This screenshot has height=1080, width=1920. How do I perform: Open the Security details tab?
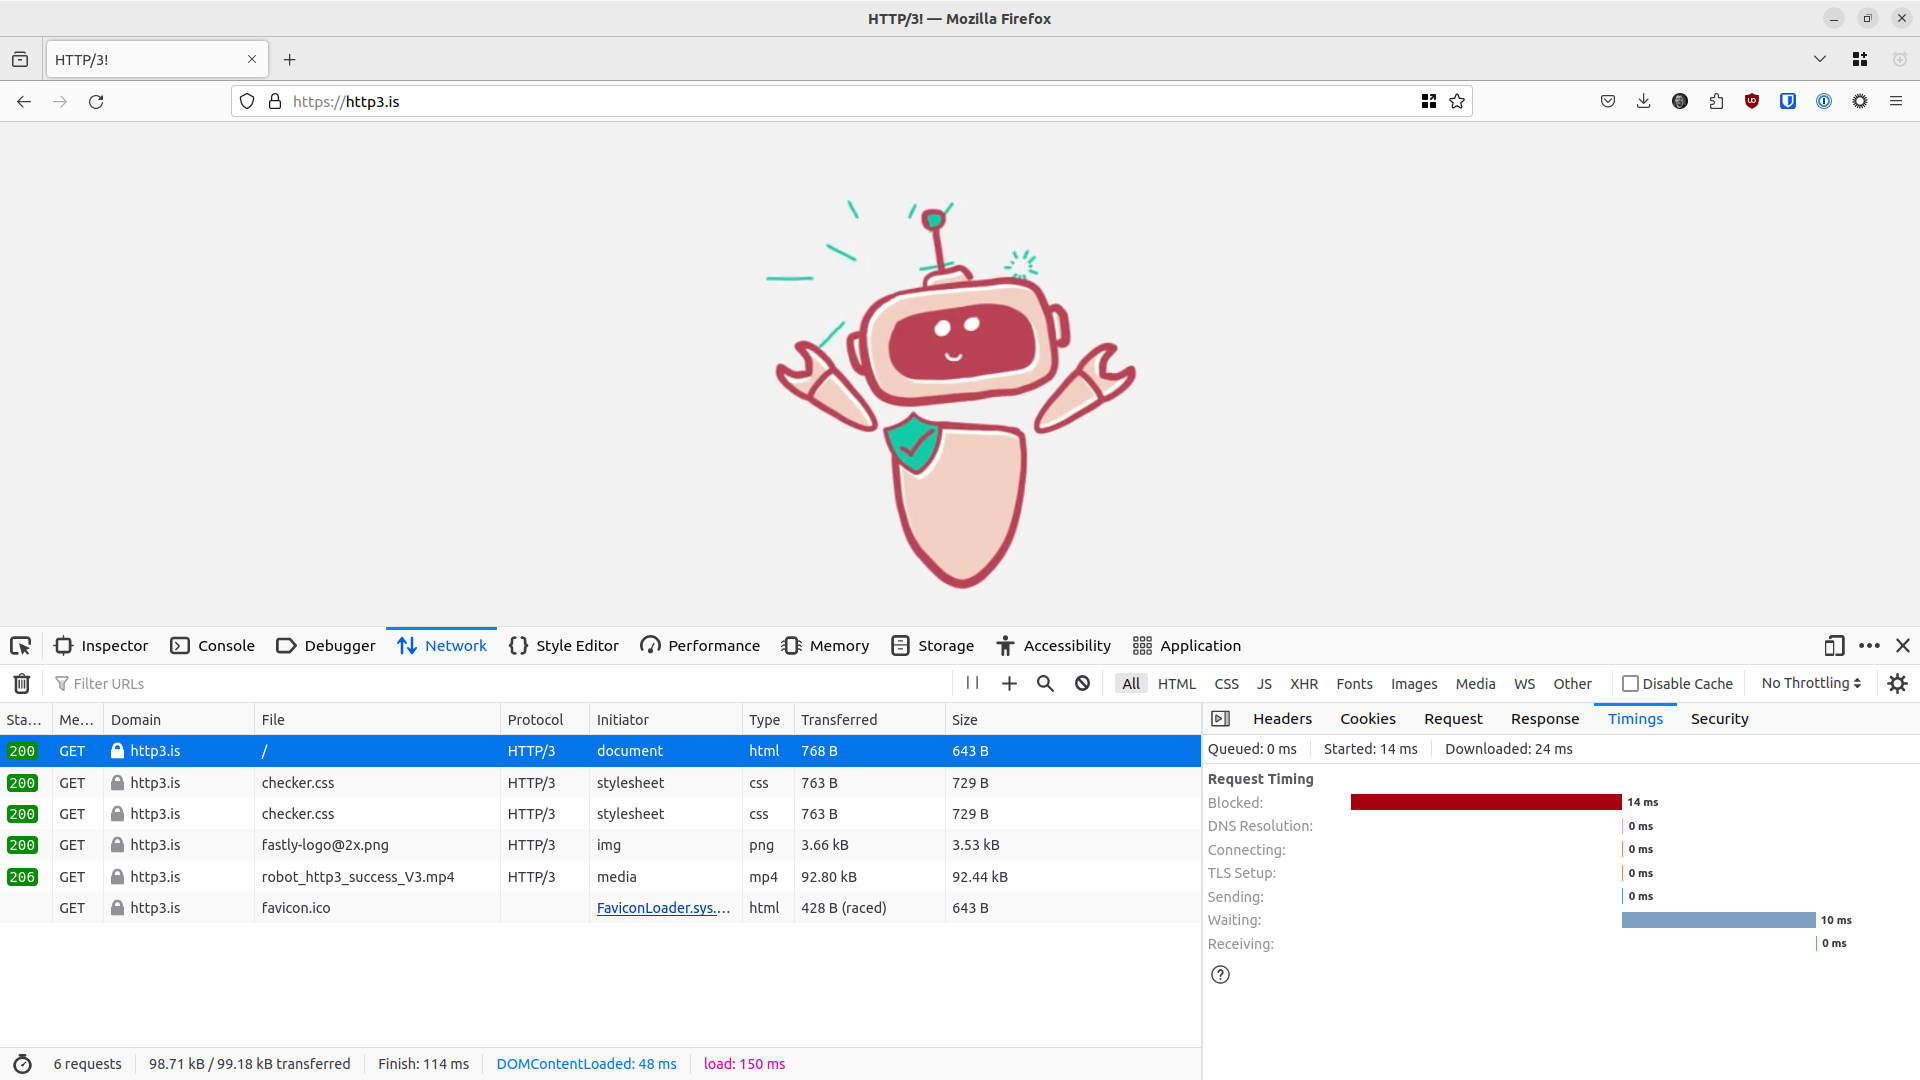click(1720, 719)
